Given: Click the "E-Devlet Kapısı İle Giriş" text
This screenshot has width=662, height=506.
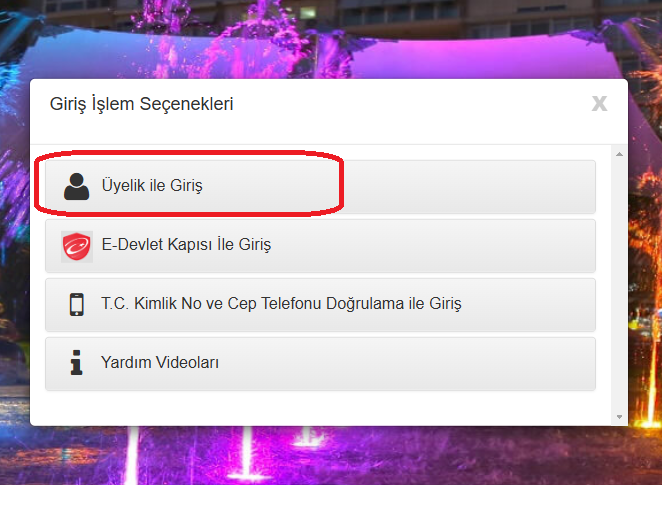Looking at the screenshot, I should tap(186, 245).
